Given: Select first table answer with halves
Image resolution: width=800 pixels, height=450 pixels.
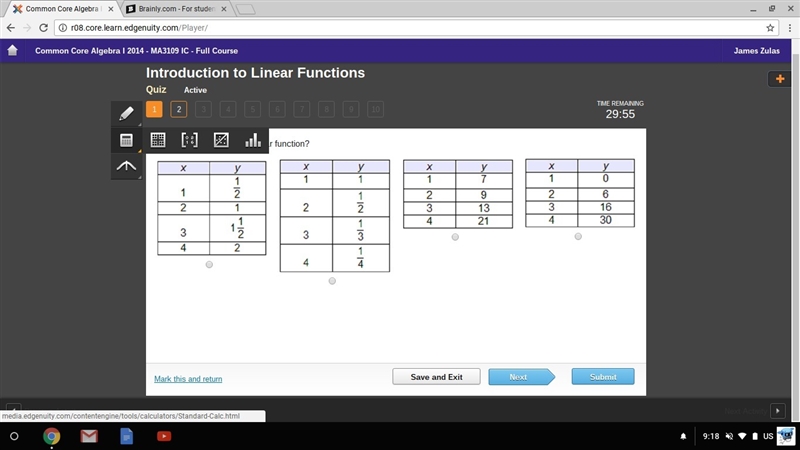Looking at the screenshot, I should click(x=209, y=264).
